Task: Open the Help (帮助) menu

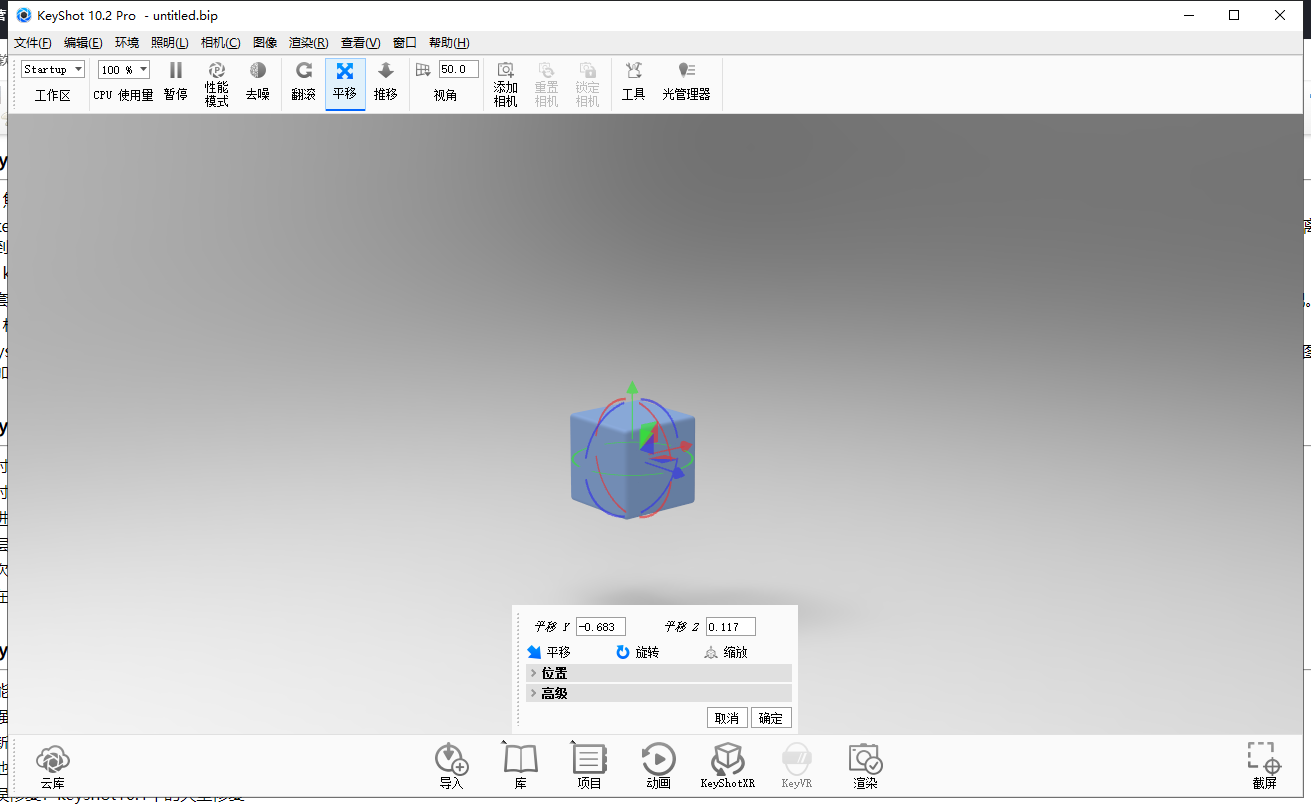Action: click(x=449, y=43)
